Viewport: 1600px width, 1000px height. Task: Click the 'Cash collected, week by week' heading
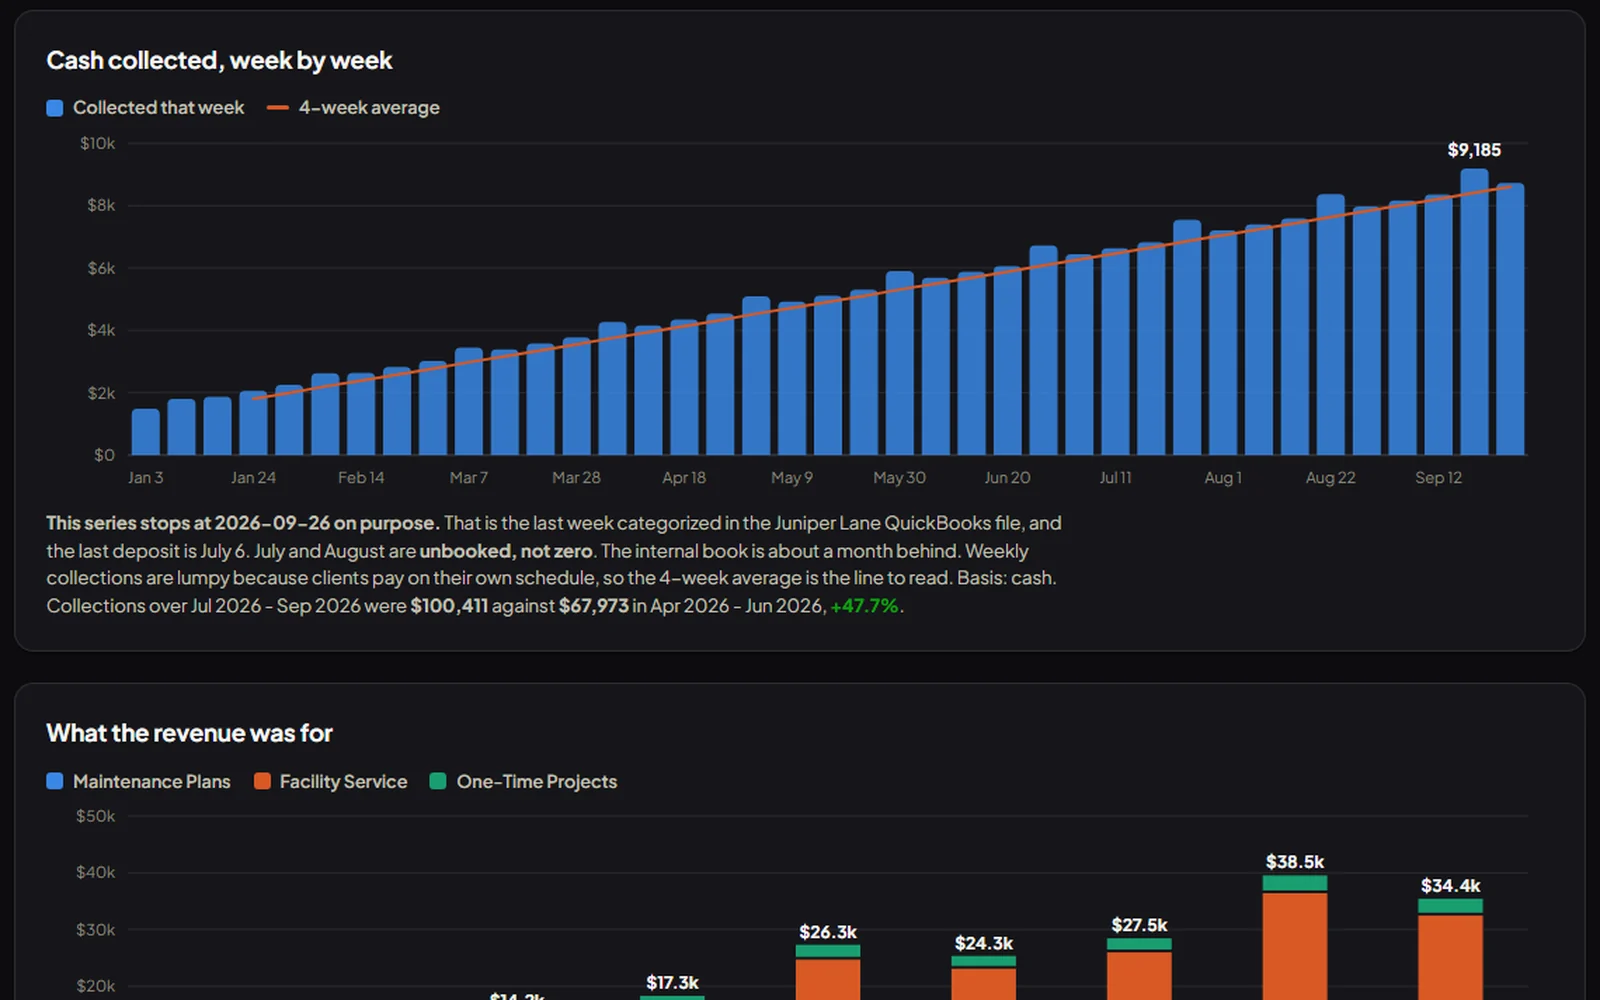click(219, 61)
